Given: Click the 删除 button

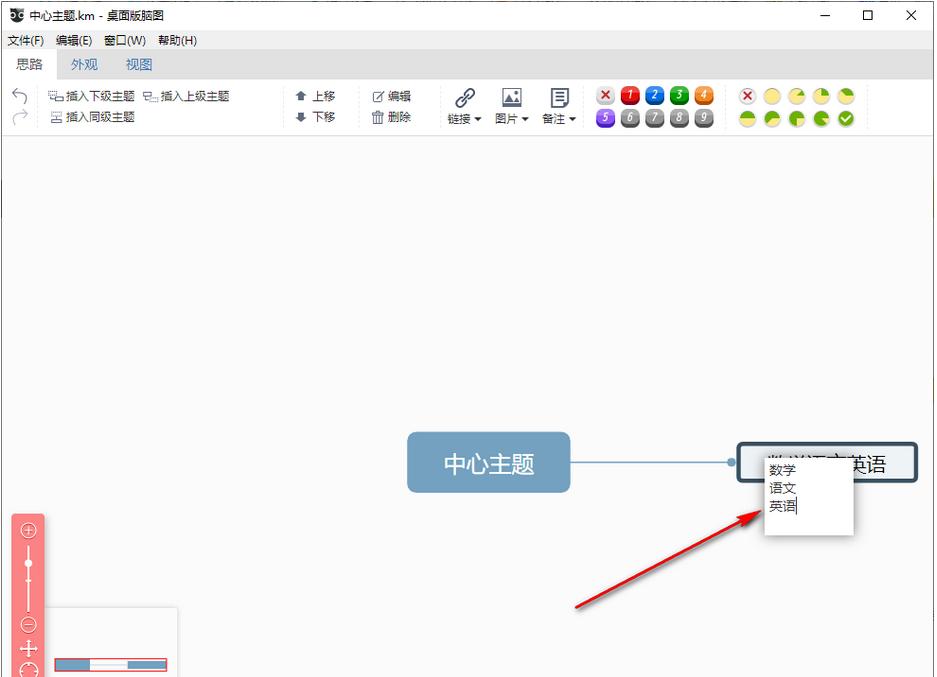Looking at the screenshot, I should click(x=391, y=117).
